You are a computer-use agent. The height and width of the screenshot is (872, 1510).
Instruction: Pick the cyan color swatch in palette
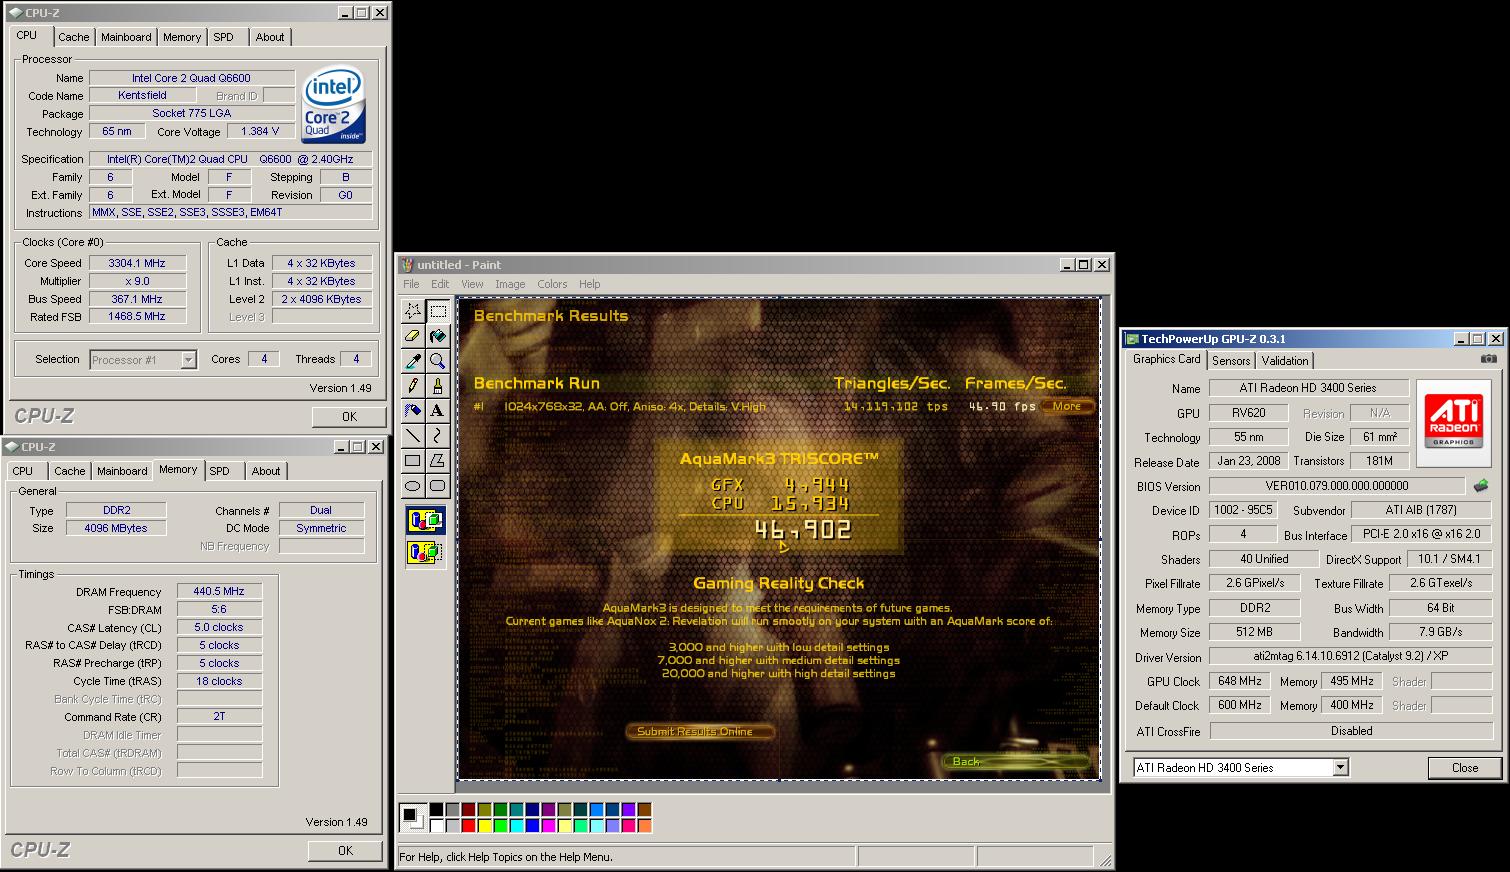pos(516,826)
